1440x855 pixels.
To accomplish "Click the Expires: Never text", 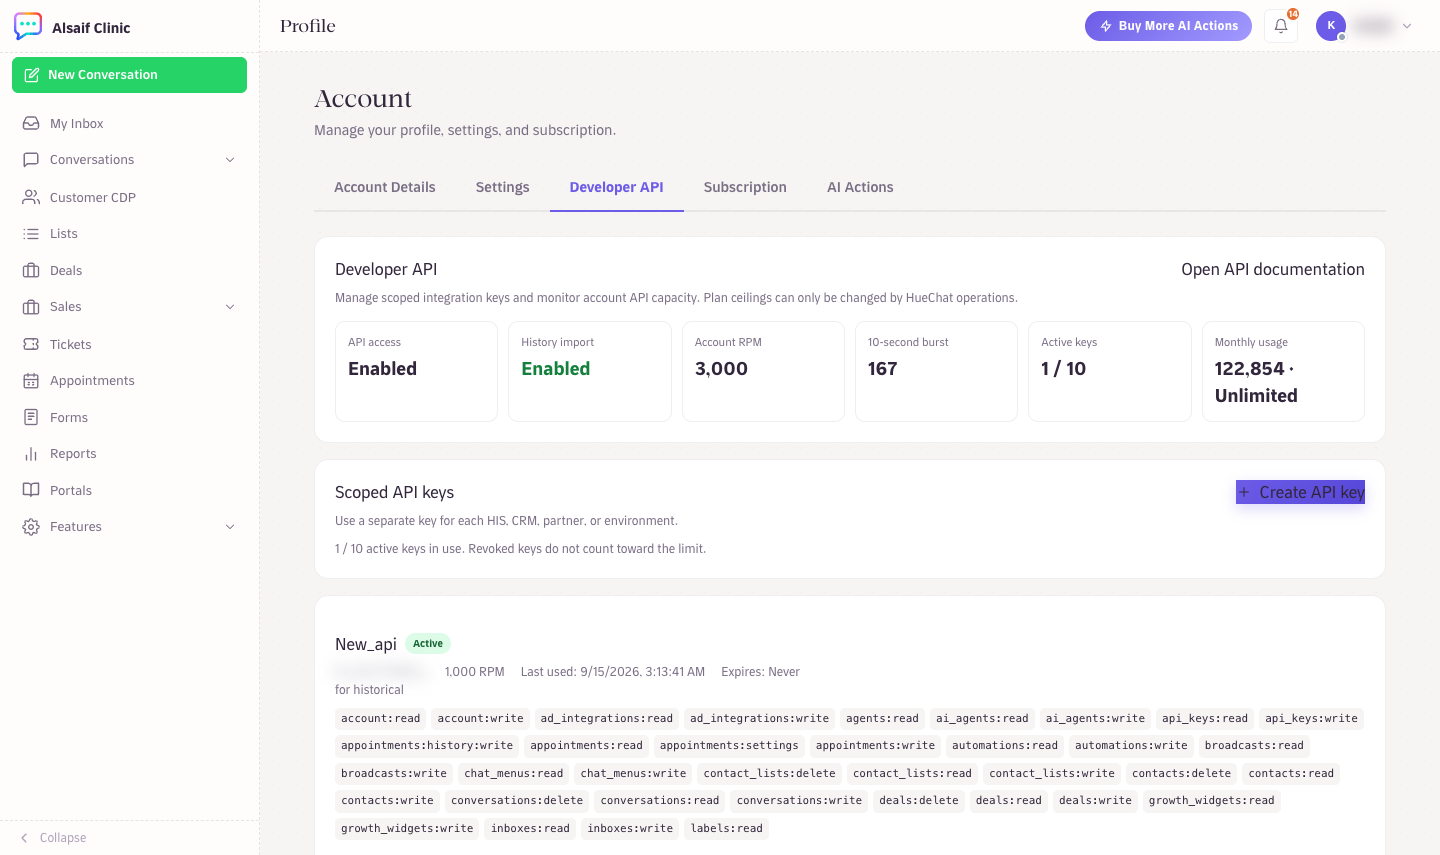I will 760,672.
